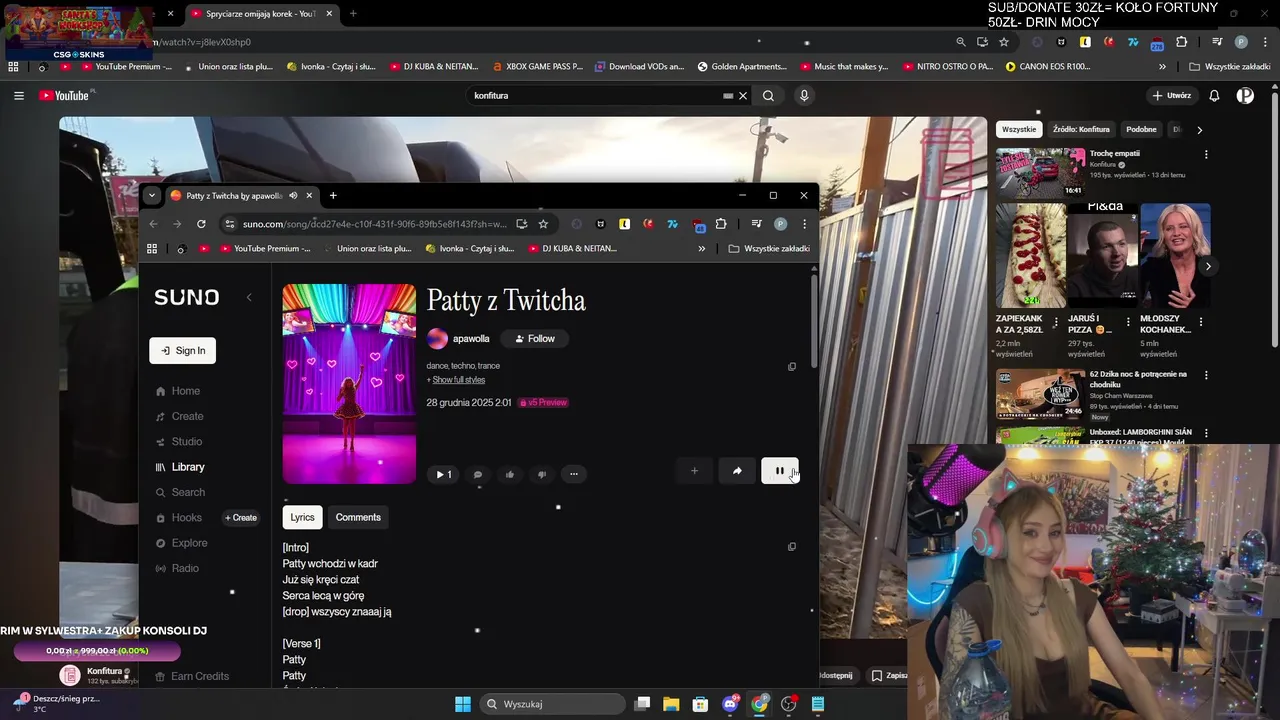Click the taskbar Wyszukaj search box
The image size is (1280, 720).
[552, 704]
